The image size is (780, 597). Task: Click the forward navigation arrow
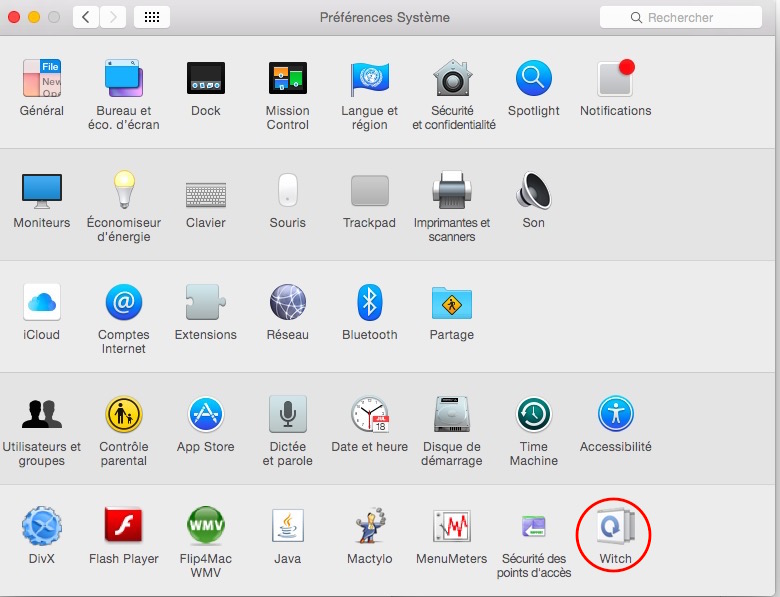(x=113, y=17)
